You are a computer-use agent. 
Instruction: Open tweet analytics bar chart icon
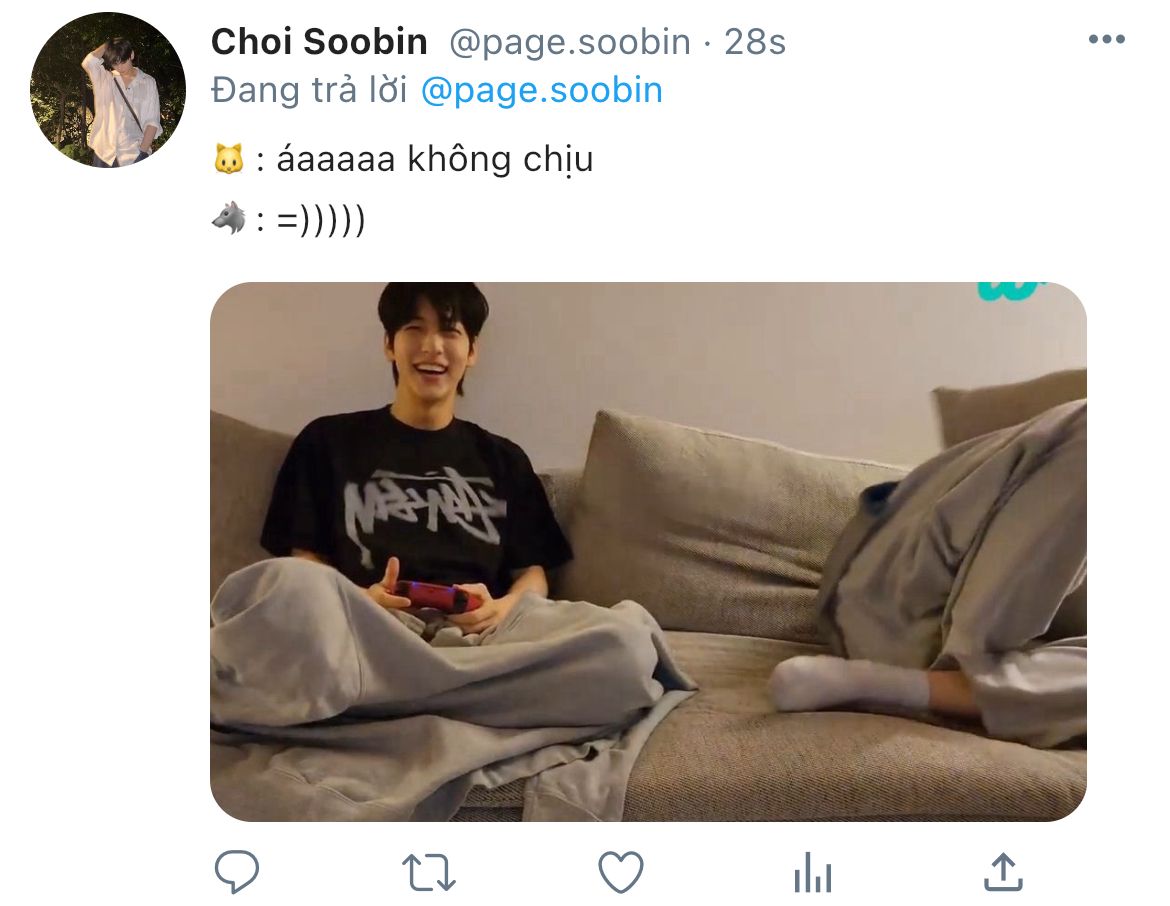[813, 872]
